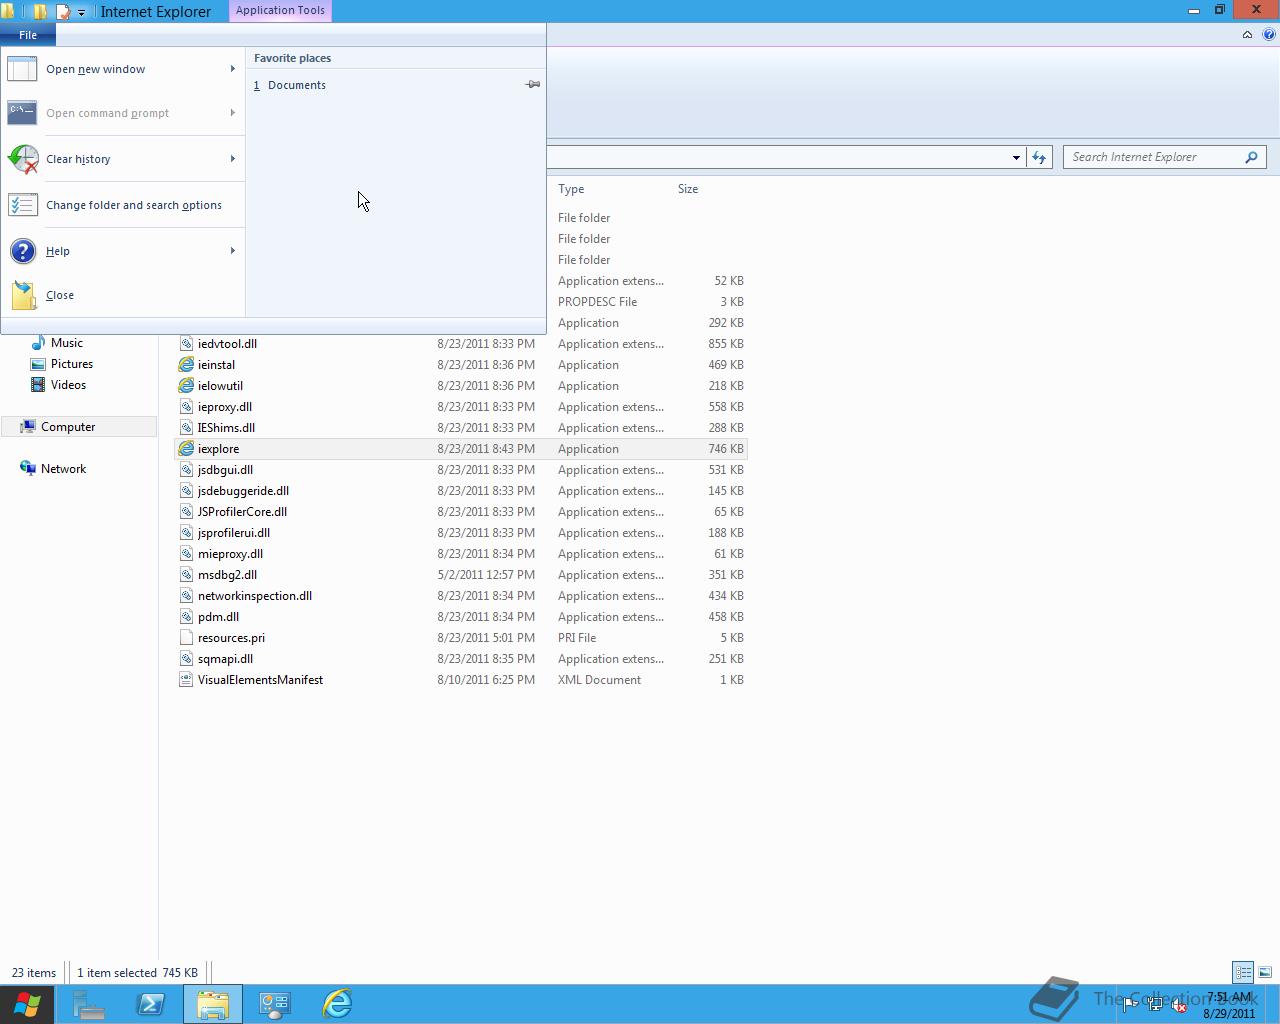This screenshot has width=1280, height=1024.
Task: Click the Refresh button beside address bar
Action: [1039, 157]
